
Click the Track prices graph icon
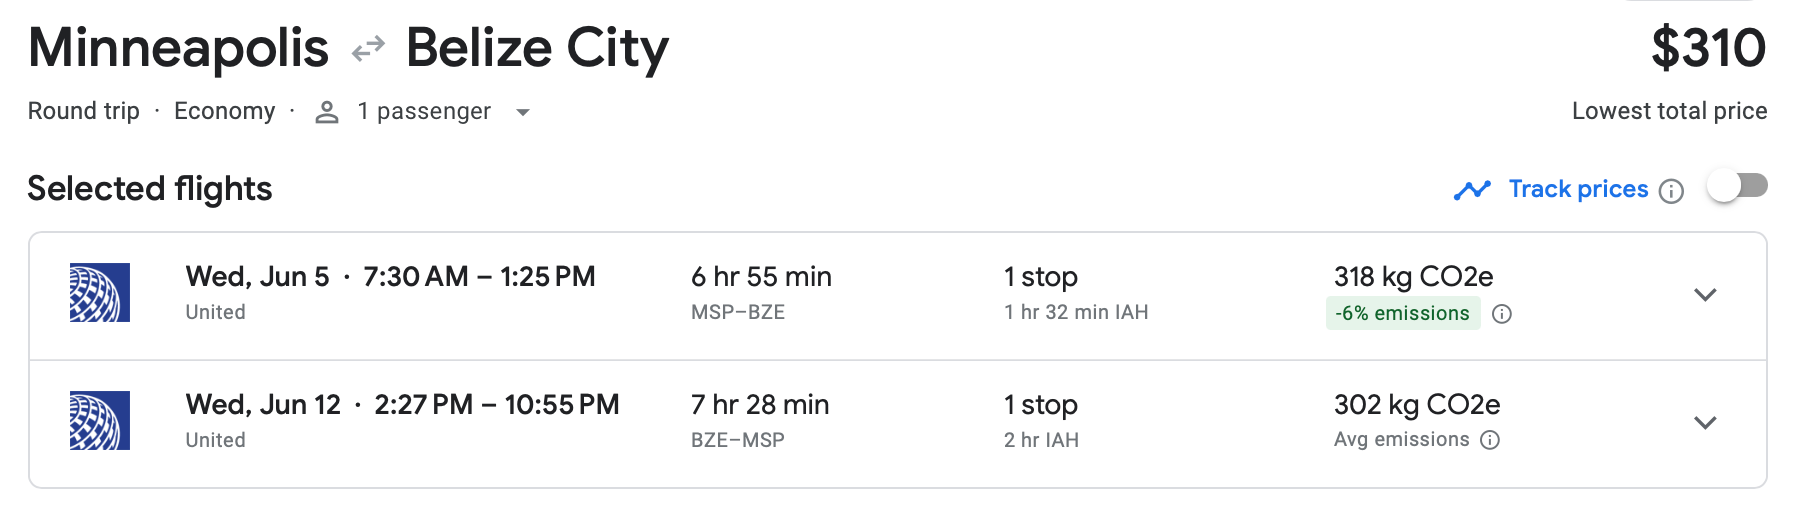click(1472, 189)
